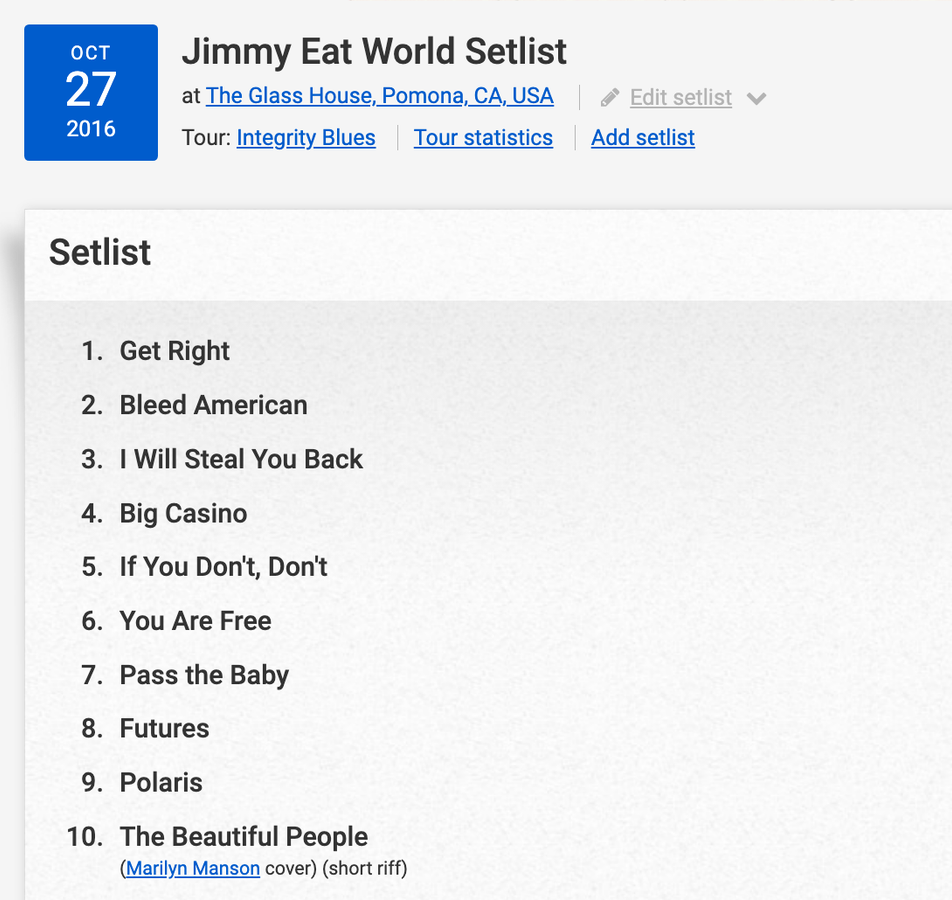The height and width of the screenshot is (900, 952).
Task: Open the Marilyn Manson artist link
Action: point(193,868)
